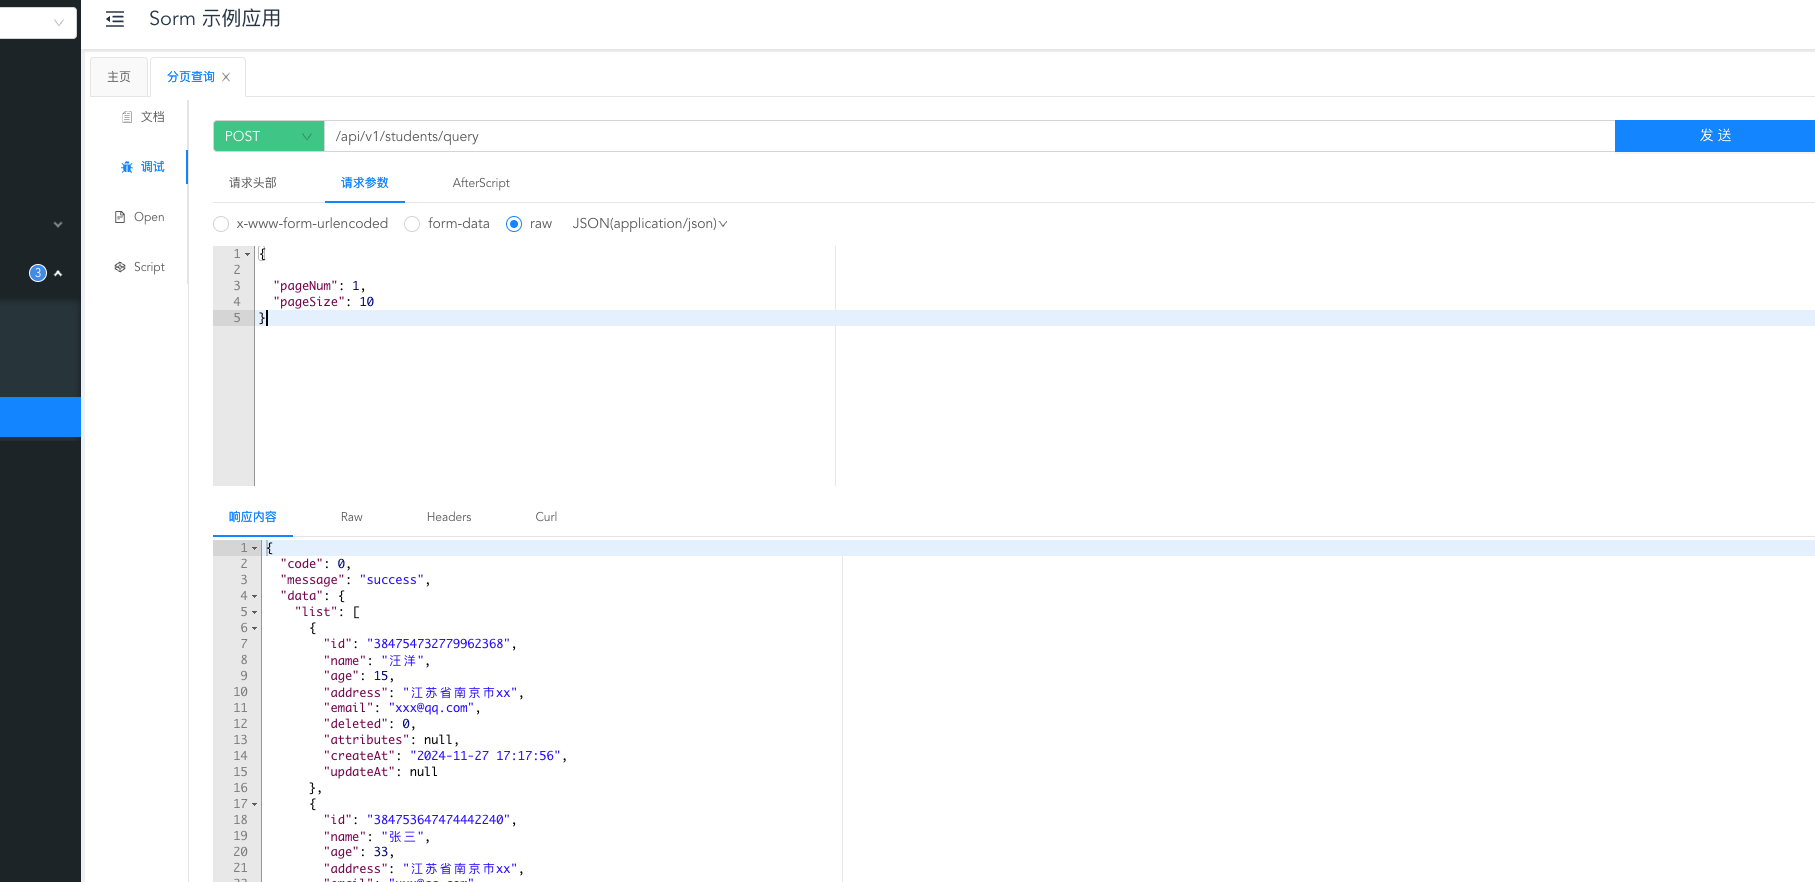
Task: Collapse the sidebar with the menu-fold icon
Action: pyautogui.click(x=115, y=19)
